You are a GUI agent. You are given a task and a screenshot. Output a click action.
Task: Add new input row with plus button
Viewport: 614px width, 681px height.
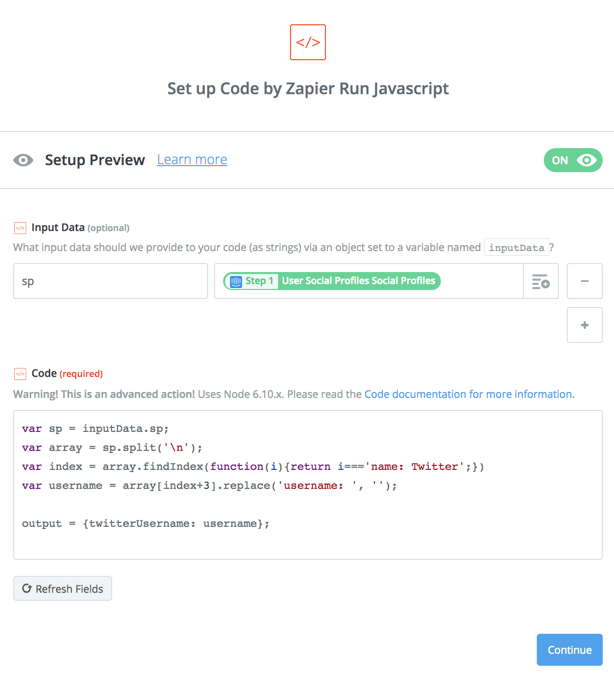(584, 325)
